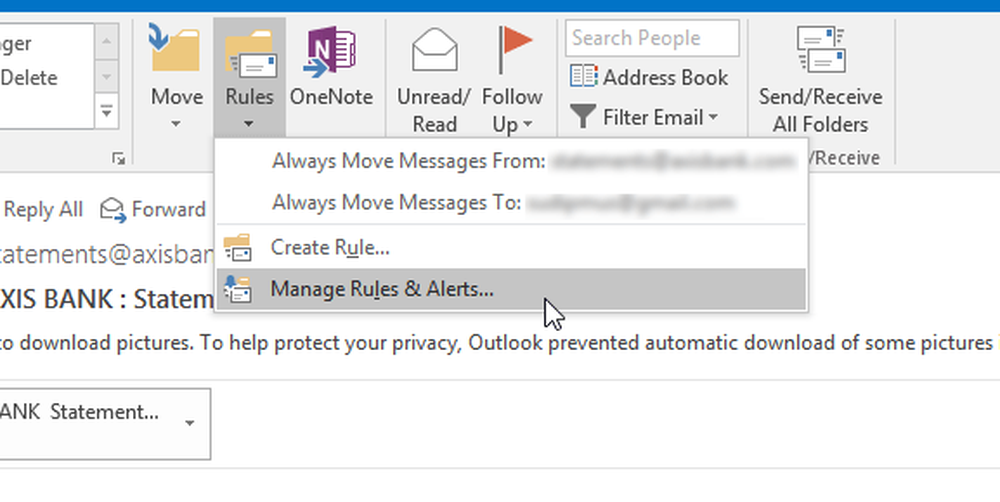1000x502 pixels.
Task: Click in the Search People field
Action: (x=652, y=38)
